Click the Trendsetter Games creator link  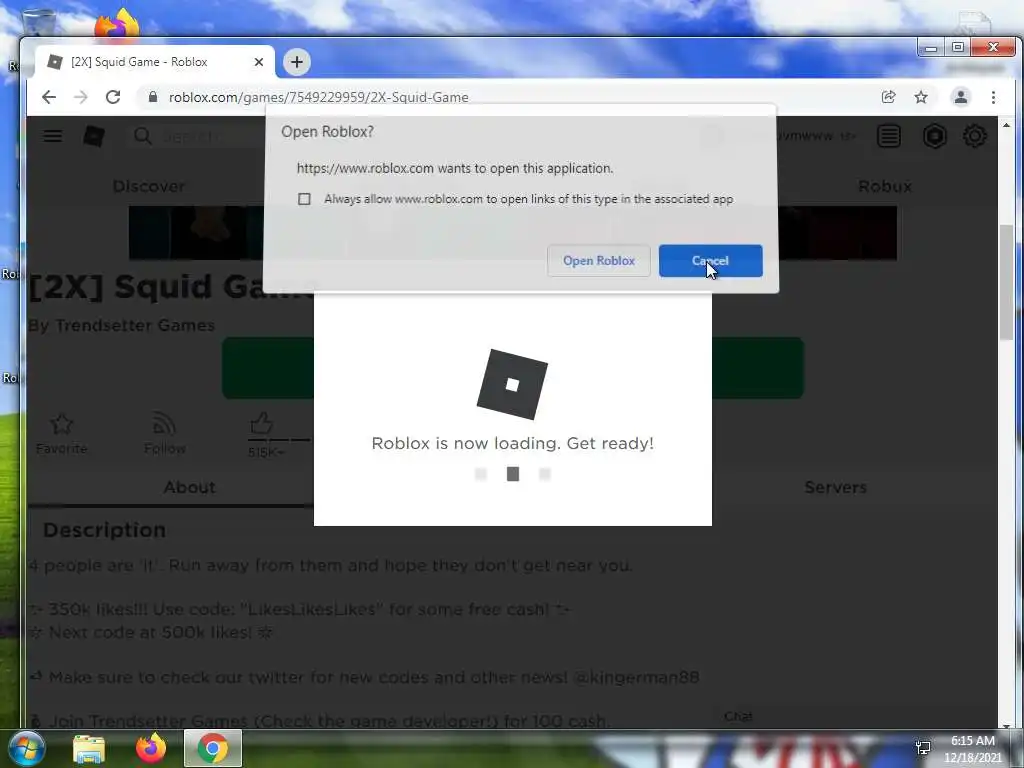click(135, 325)
